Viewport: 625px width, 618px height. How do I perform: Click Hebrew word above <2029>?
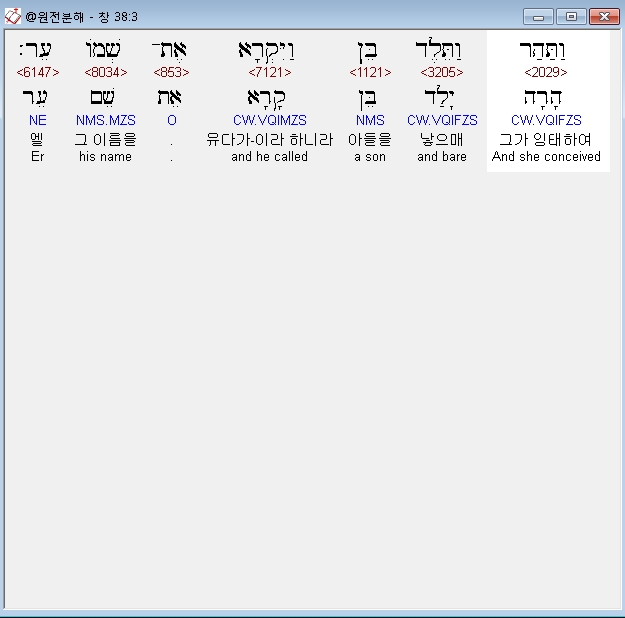pos(542,50)
